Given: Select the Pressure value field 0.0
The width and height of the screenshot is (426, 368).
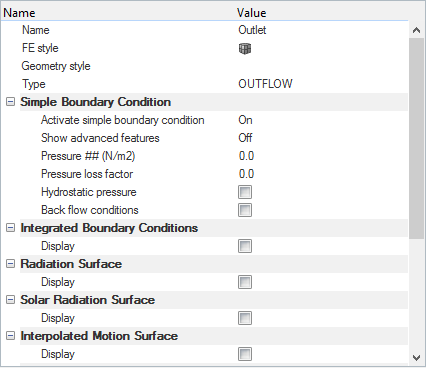Looking at the screenshot, I should coord(322,156).
